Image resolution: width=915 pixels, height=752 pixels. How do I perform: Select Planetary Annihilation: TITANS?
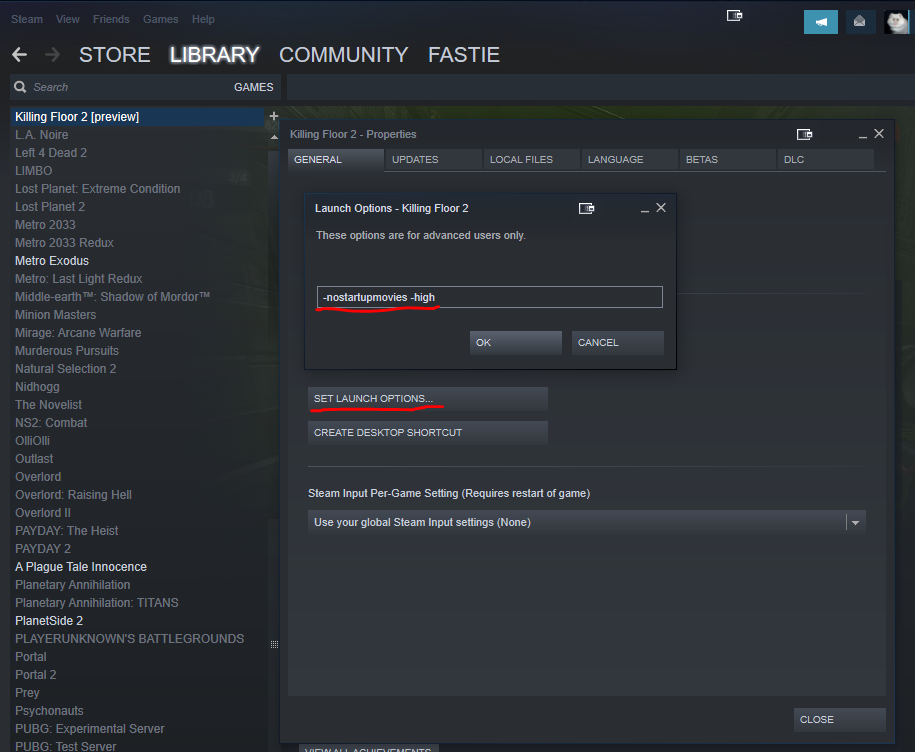(x=97, y=603)
